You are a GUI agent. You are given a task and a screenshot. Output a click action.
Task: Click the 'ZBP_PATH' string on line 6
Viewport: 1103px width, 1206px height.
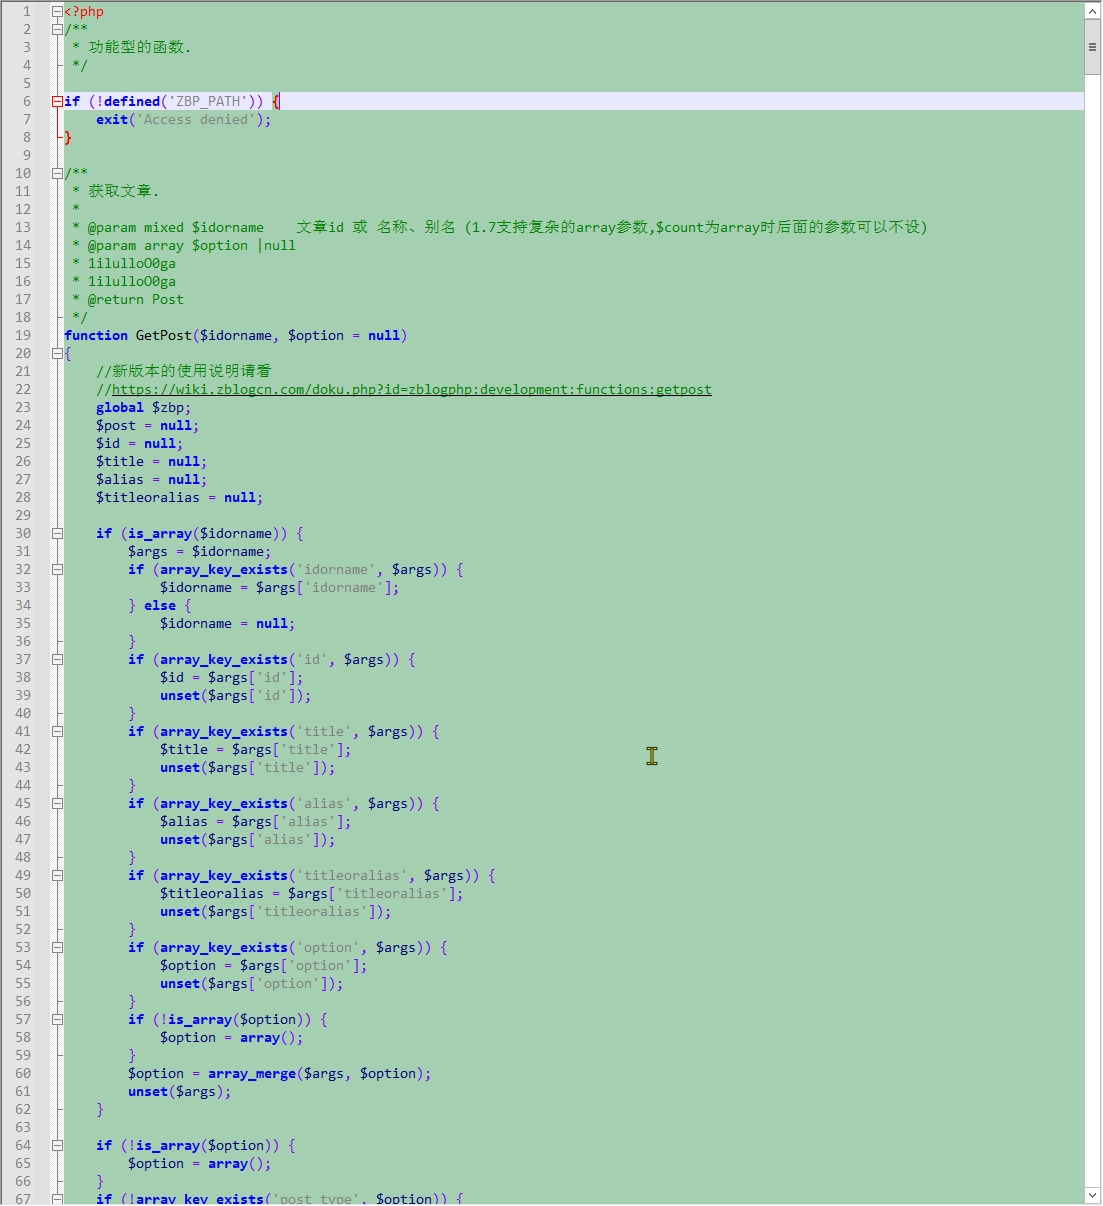pos(208,101)
